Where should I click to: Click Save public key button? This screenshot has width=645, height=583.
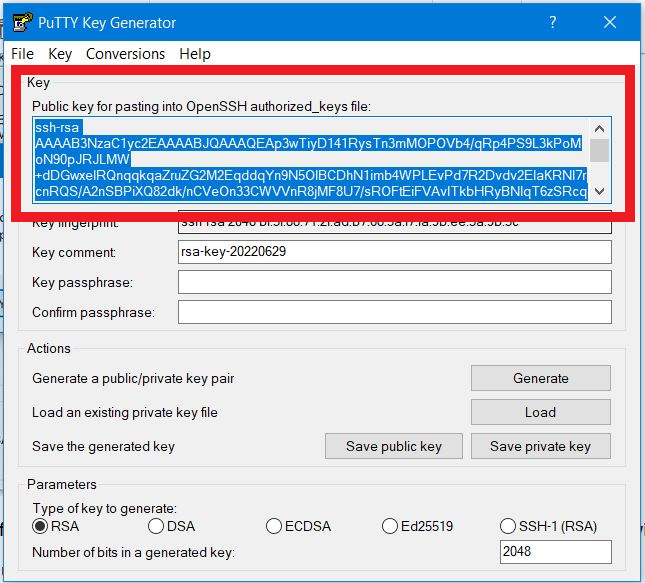[x=394, y=446]
